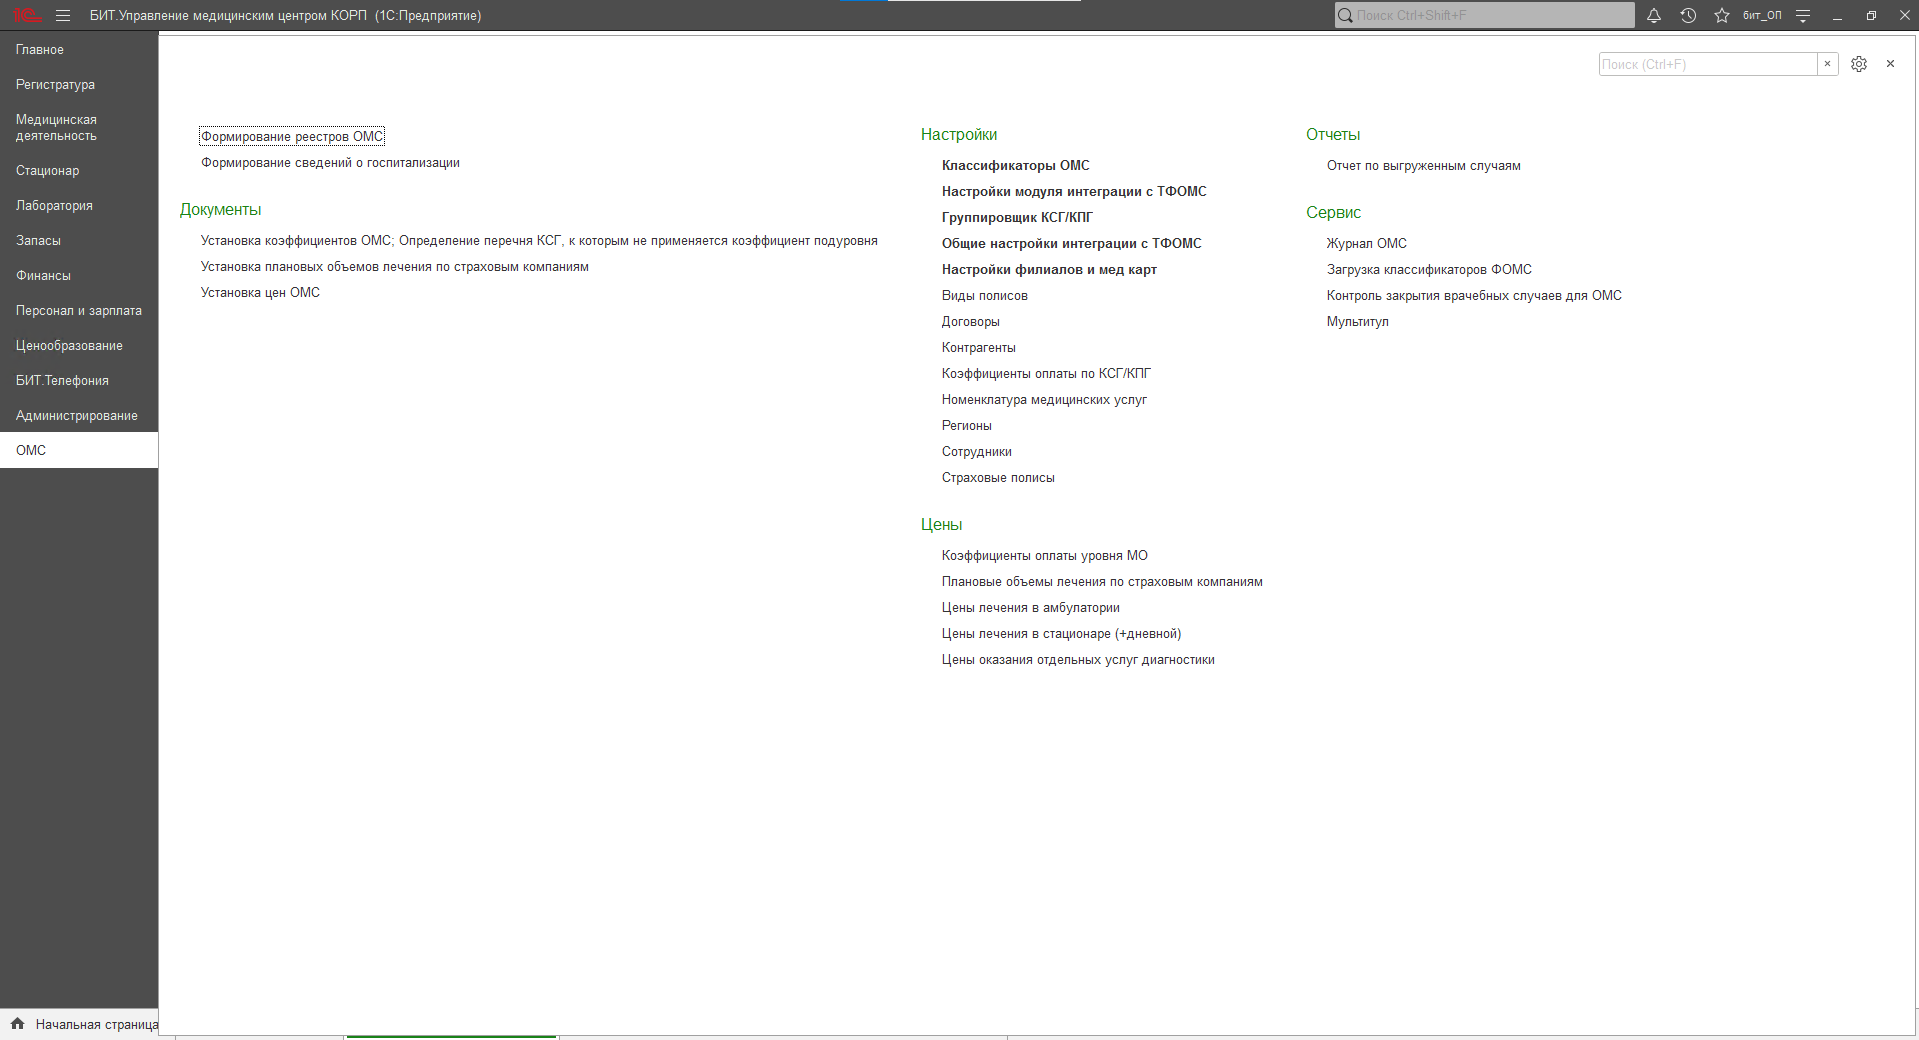Open Страховые полисы
Viewport: 1919px width, 1040px height.
click(x=998, y=477)
